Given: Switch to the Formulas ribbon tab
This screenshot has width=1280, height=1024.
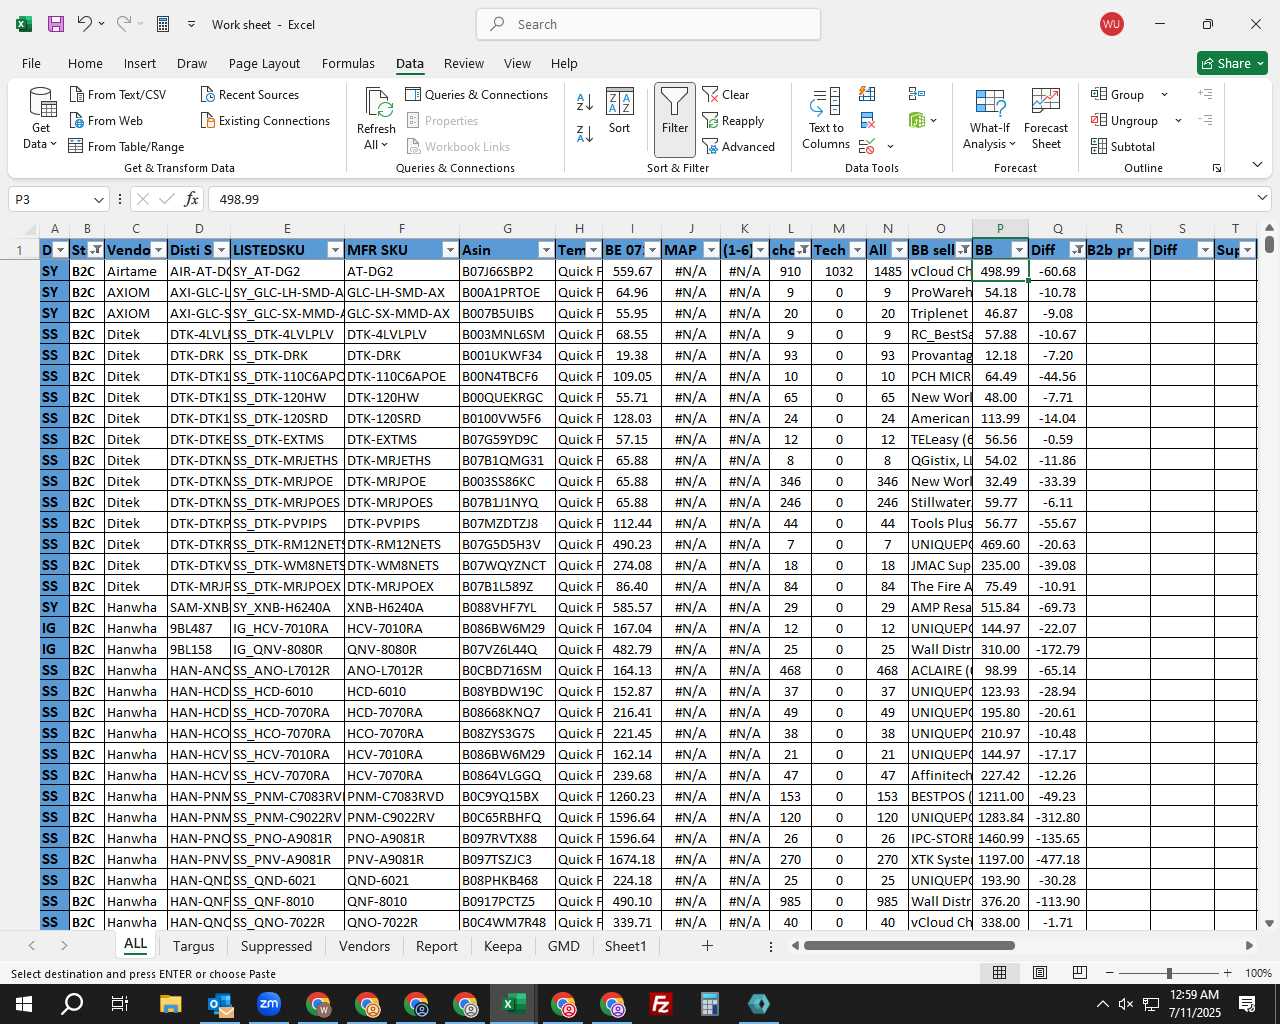Looking at the screenshot, I should coord(348,63).
